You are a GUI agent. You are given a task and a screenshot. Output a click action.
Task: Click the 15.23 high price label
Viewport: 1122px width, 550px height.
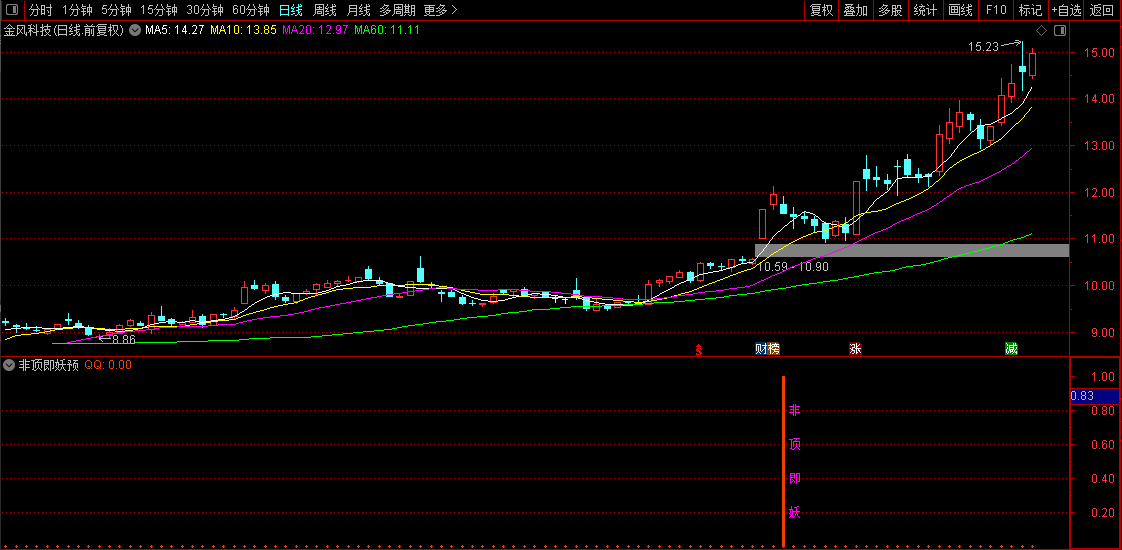pyautogui.click(x=982, y=47)
